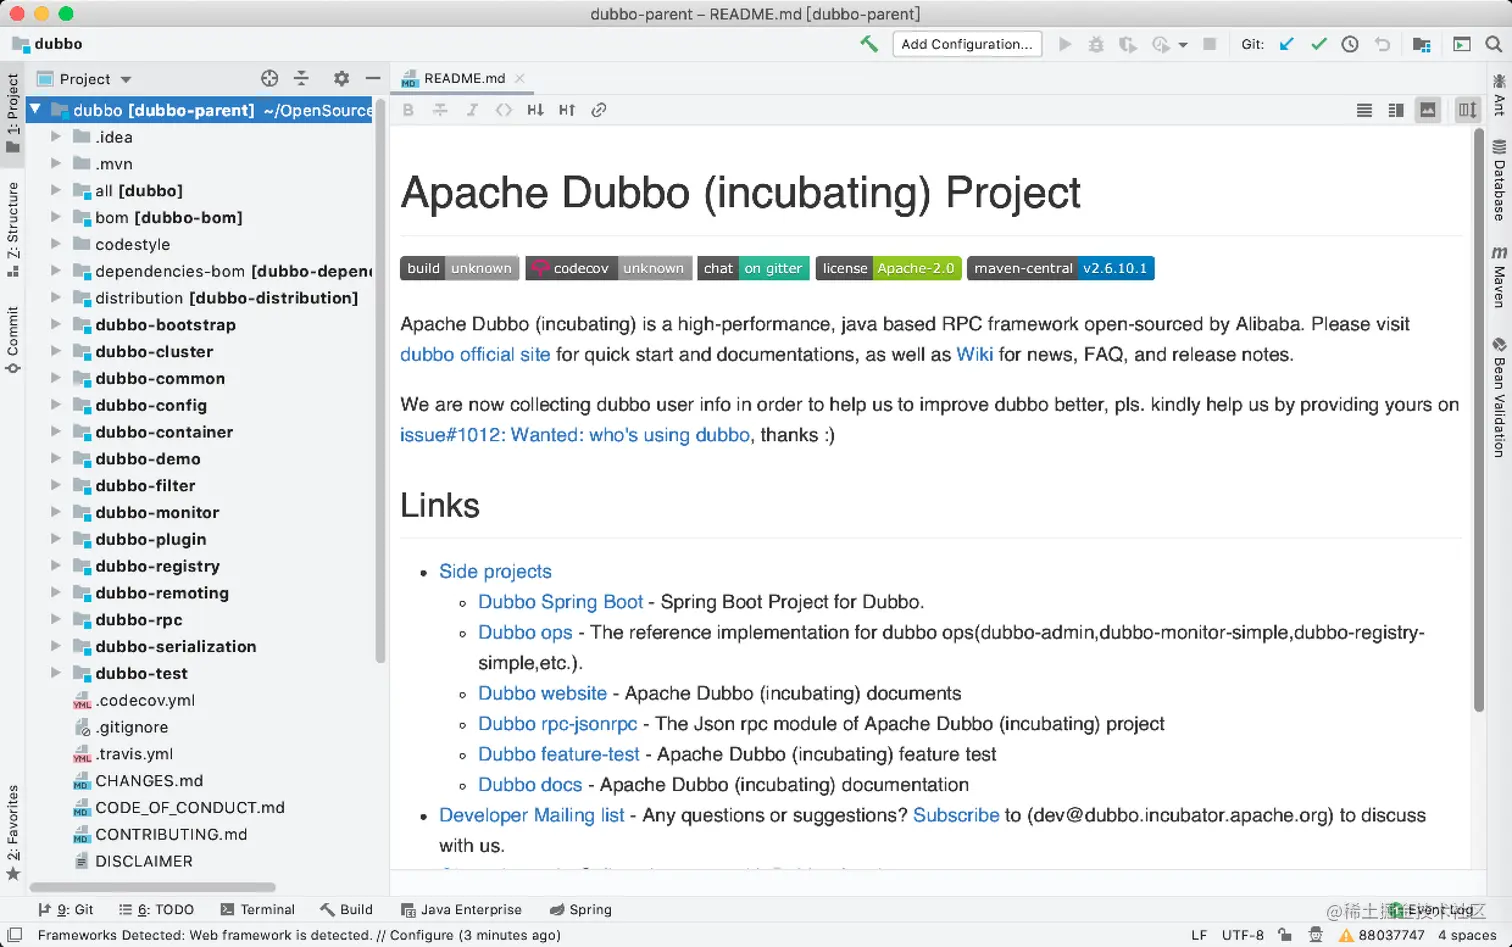Screen dimensions: 1512x947
Task: Change LF line separator in status bar
Action: [1199, 935]
